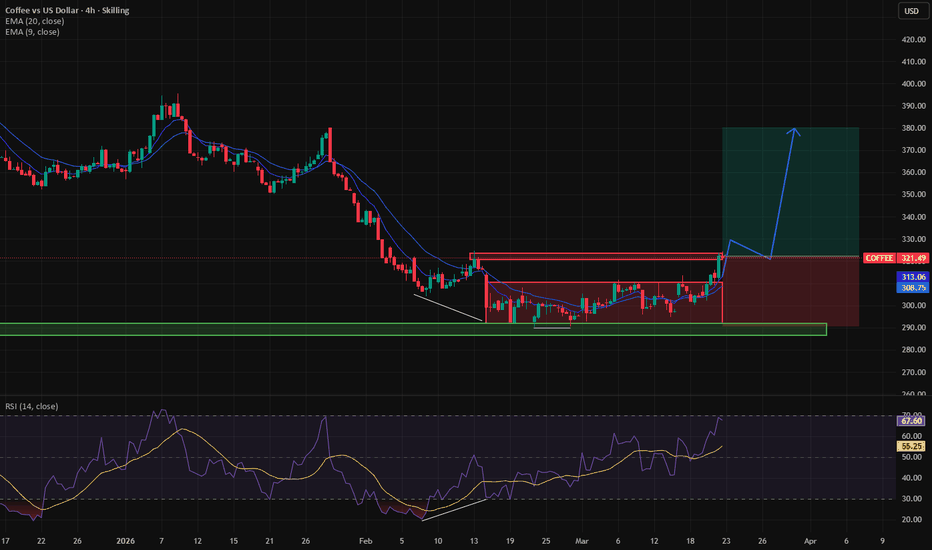This screenshot has height=550, width=932.
Task: Click the 22 date label on time axis
Action: click(x=41, y=541)
